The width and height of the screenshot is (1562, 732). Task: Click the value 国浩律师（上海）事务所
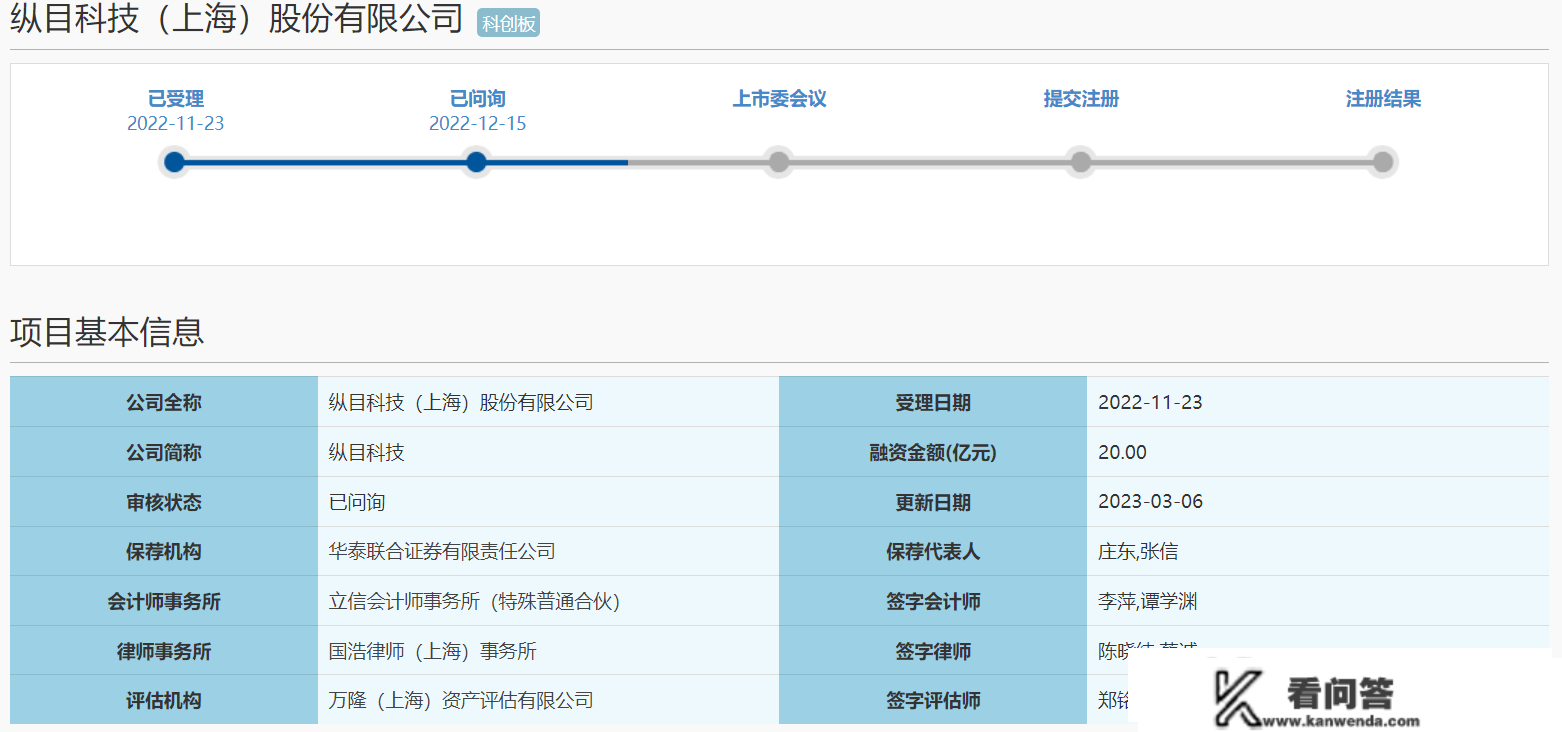433,651
